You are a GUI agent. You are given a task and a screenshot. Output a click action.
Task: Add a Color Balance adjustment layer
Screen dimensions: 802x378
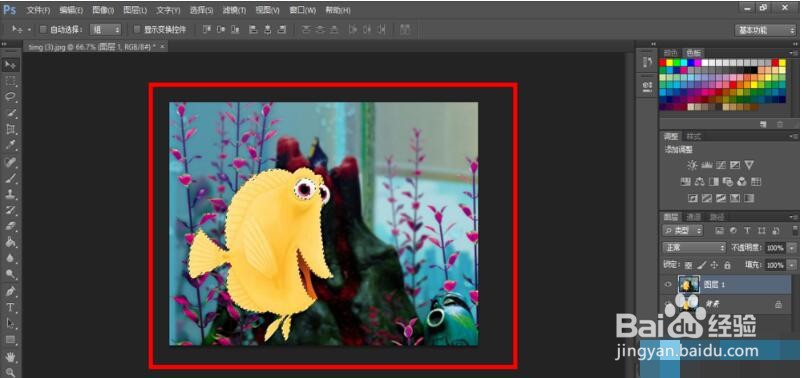point(700,182)
